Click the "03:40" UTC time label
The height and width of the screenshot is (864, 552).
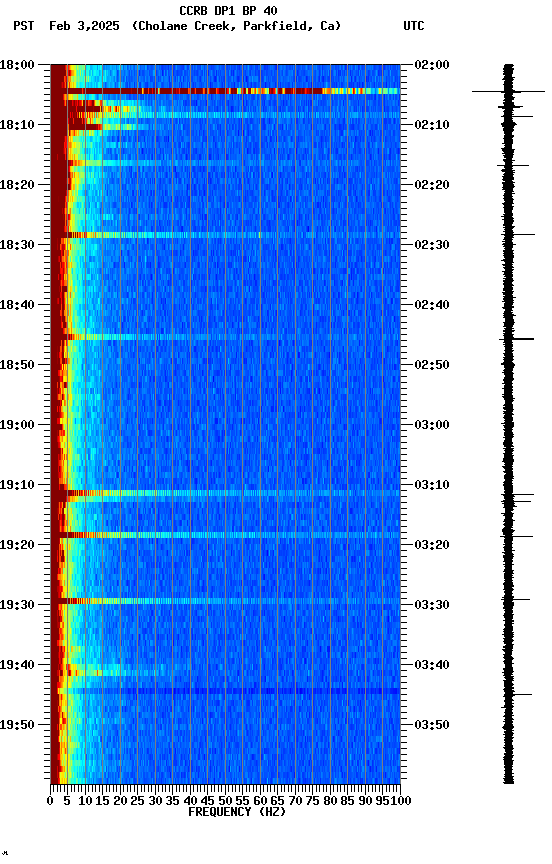point(432,666)
